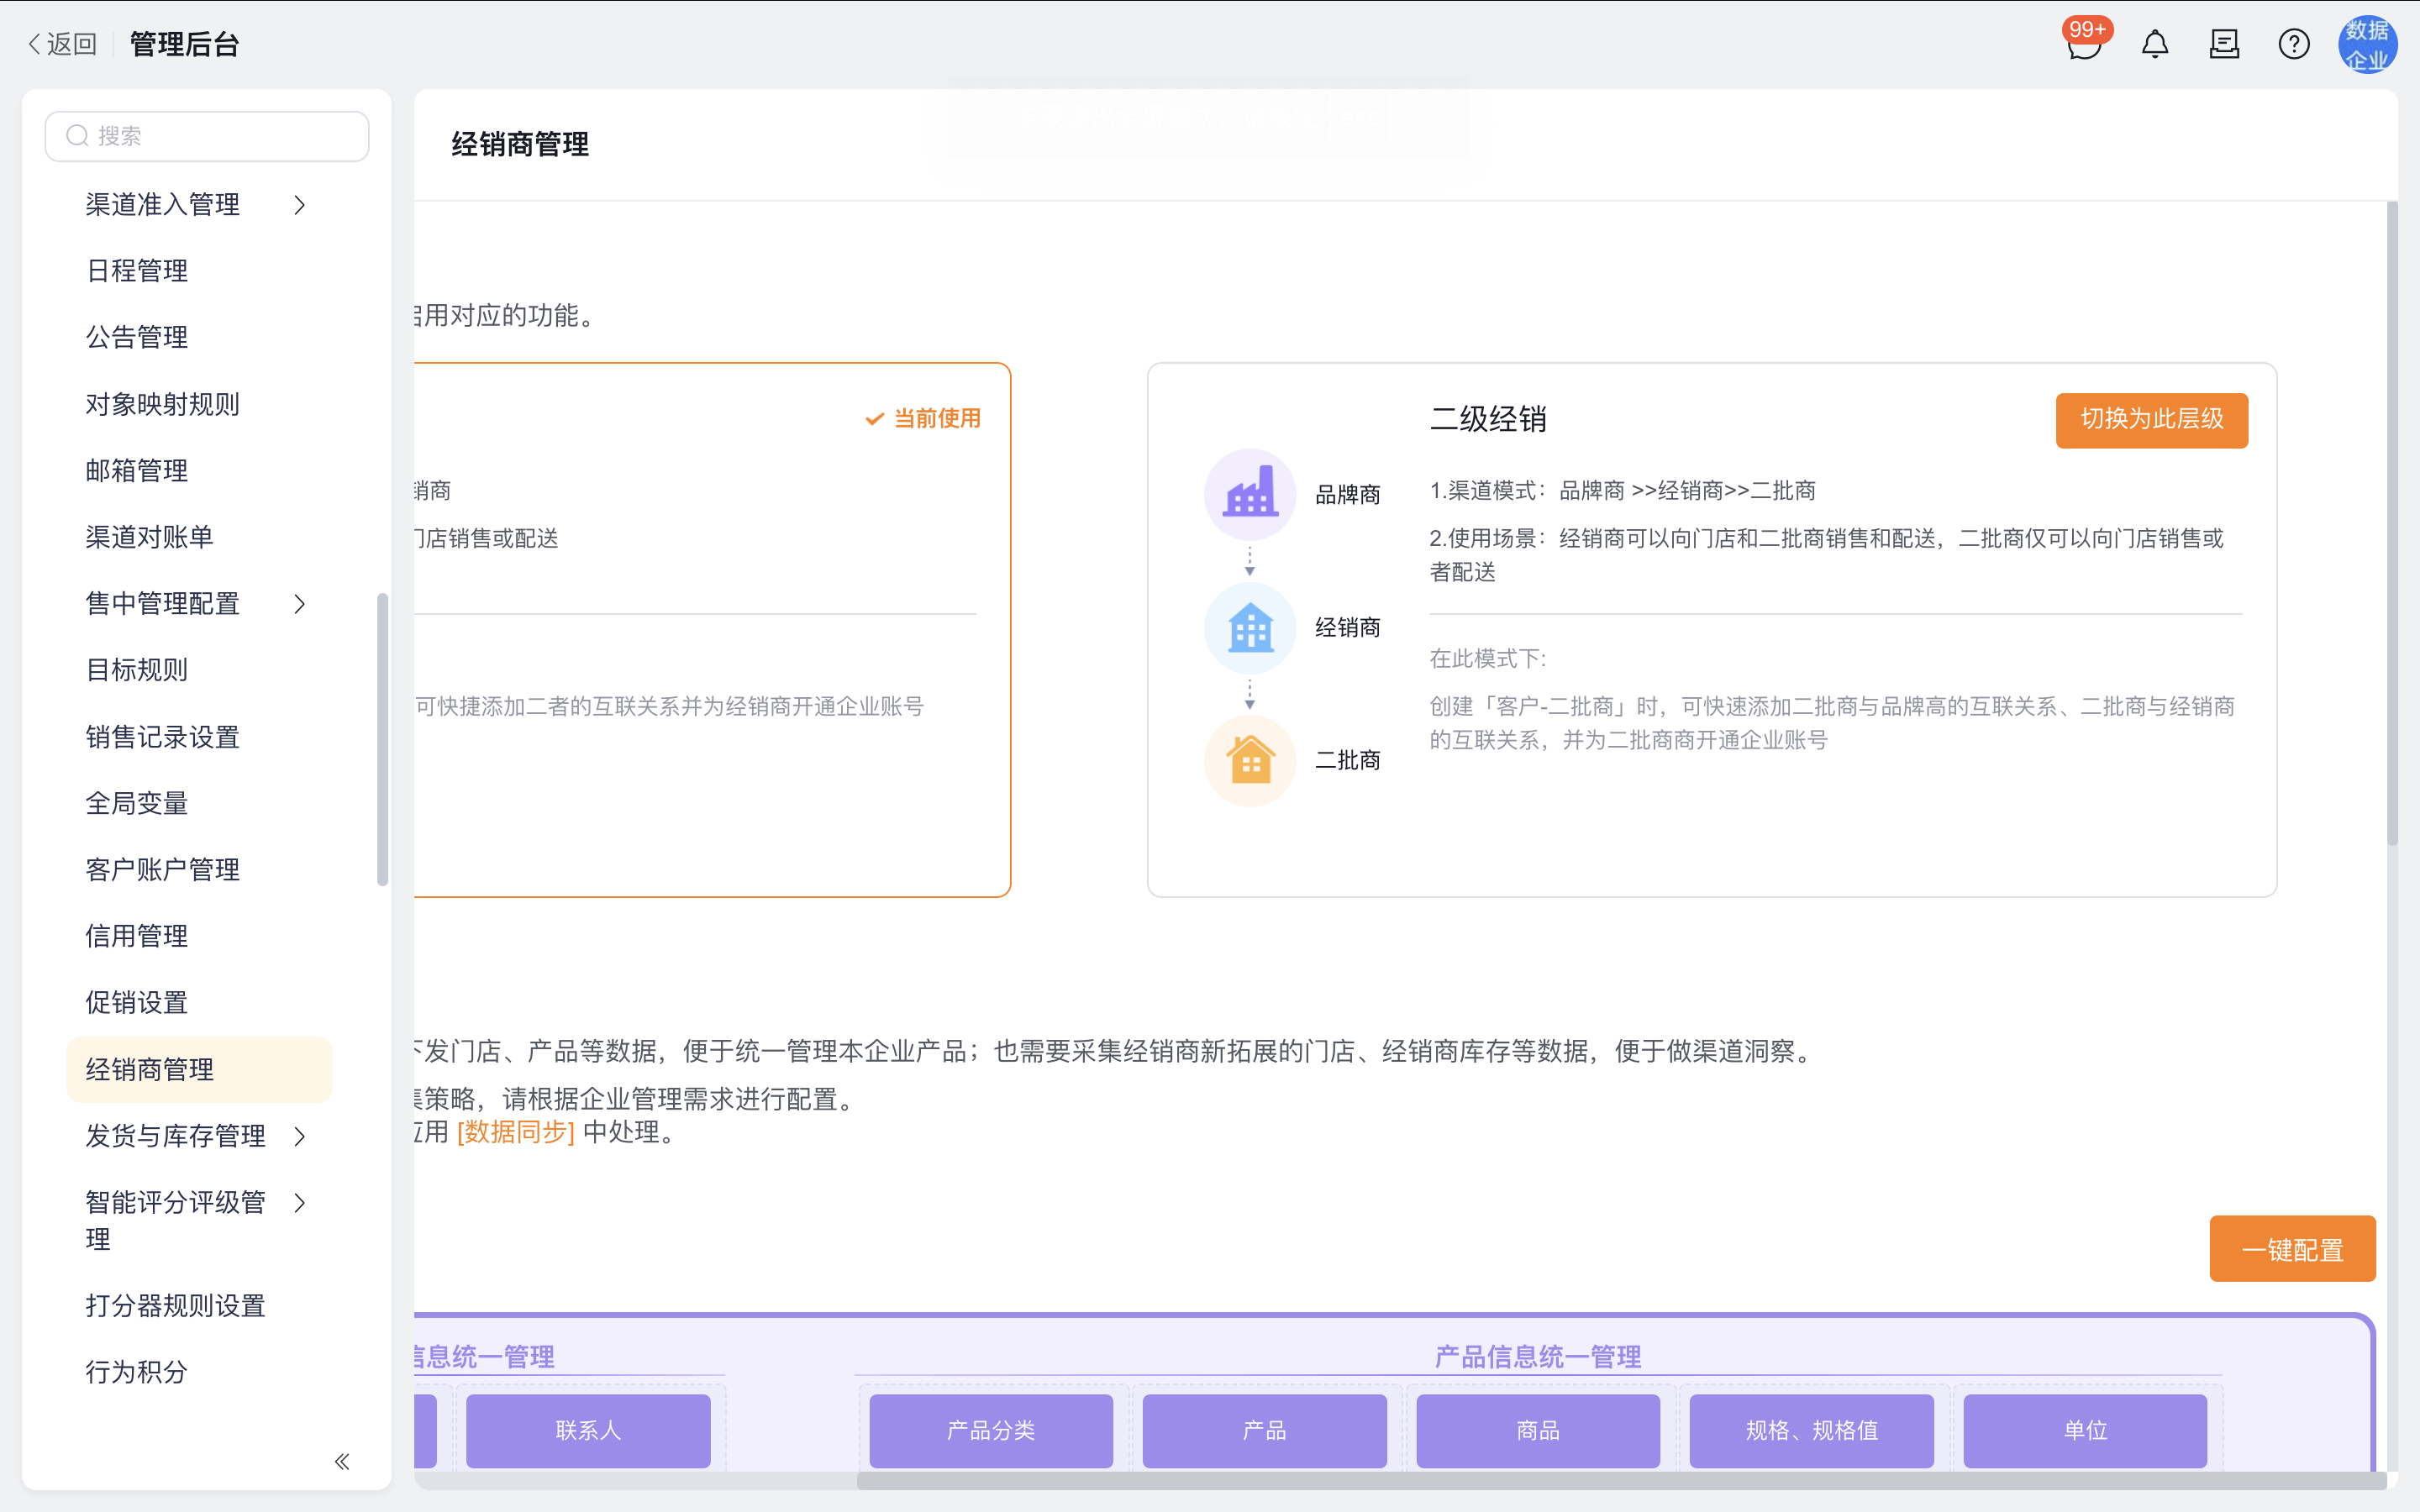Click the search magnifier icon

[x=77, y=136]
